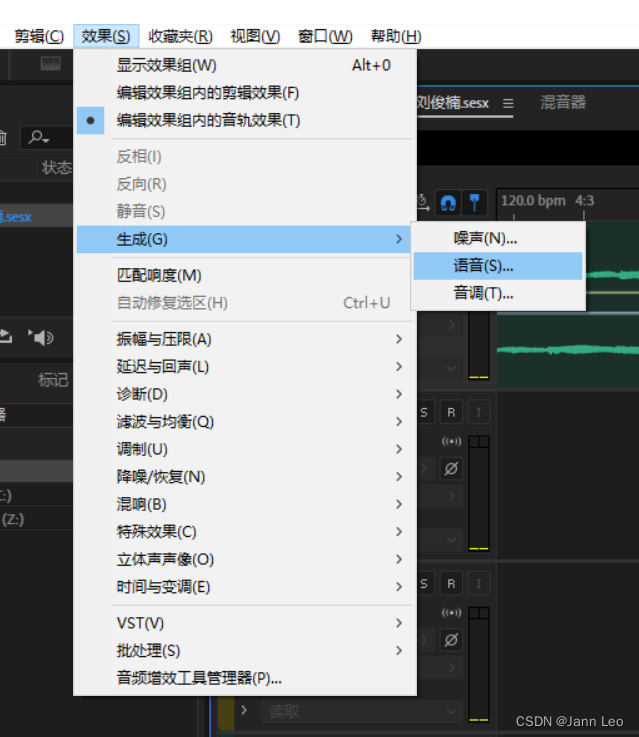Expand the 滤波与均衡(Q) submenu
639x737 pixels.
245,422
